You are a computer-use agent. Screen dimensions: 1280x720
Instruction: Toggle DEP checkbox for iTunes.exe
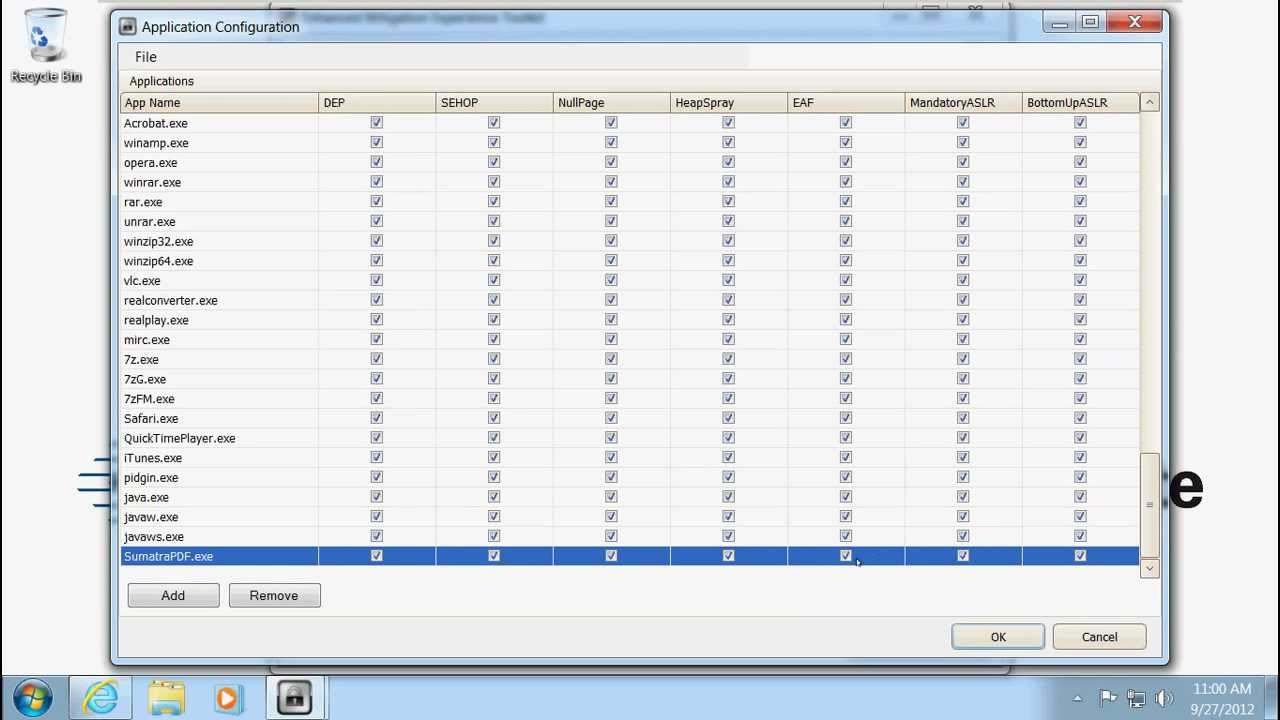coord(377,457)
